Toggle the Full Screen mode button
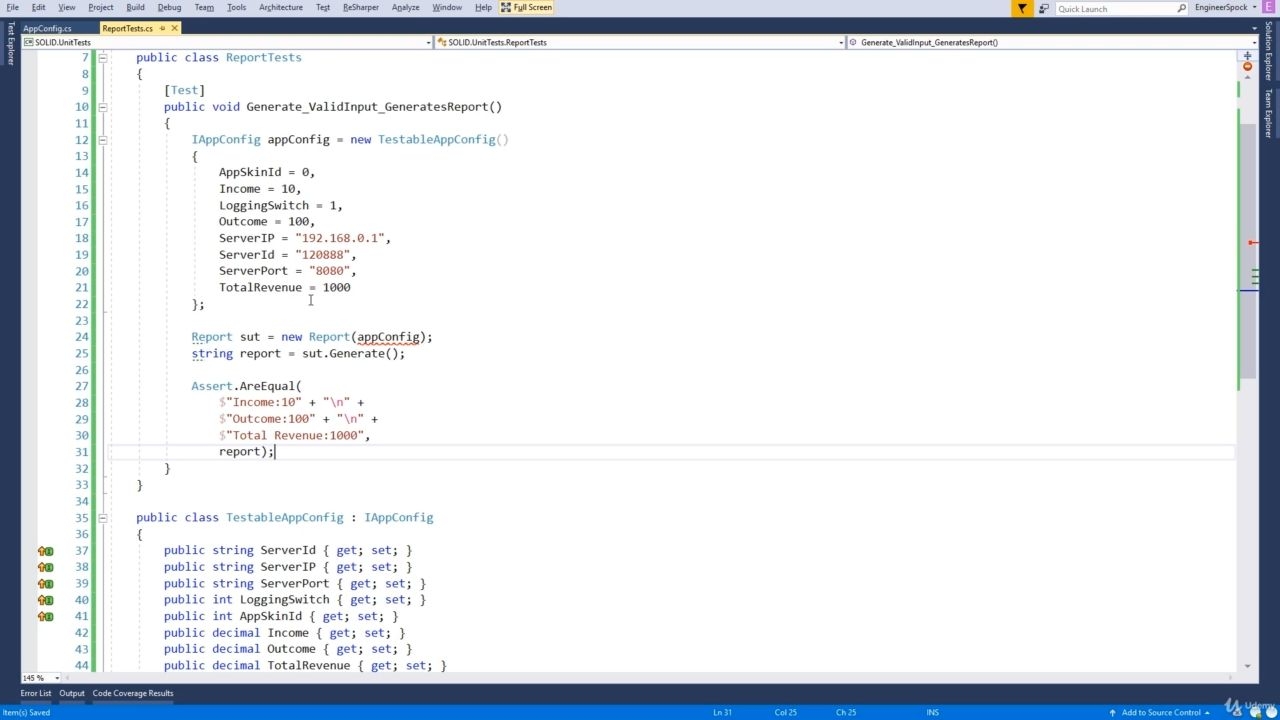The image size is (1280, 720). [x=526, y=8]
